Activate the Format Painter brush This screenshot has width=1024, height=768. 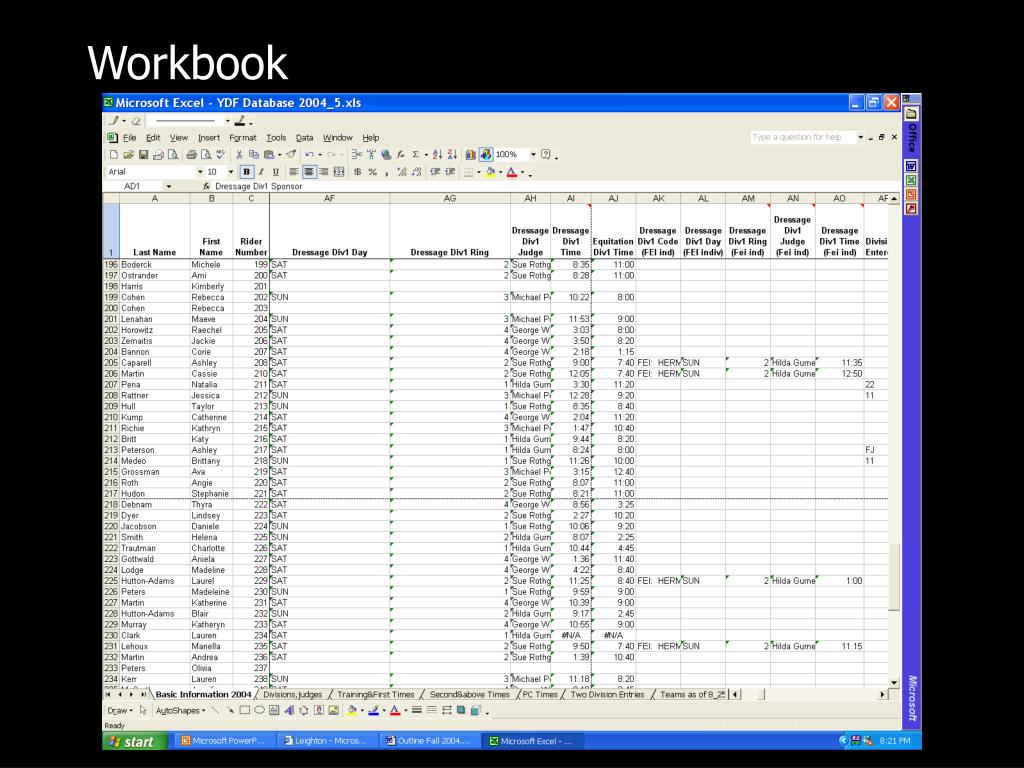(x=291, y=155)
